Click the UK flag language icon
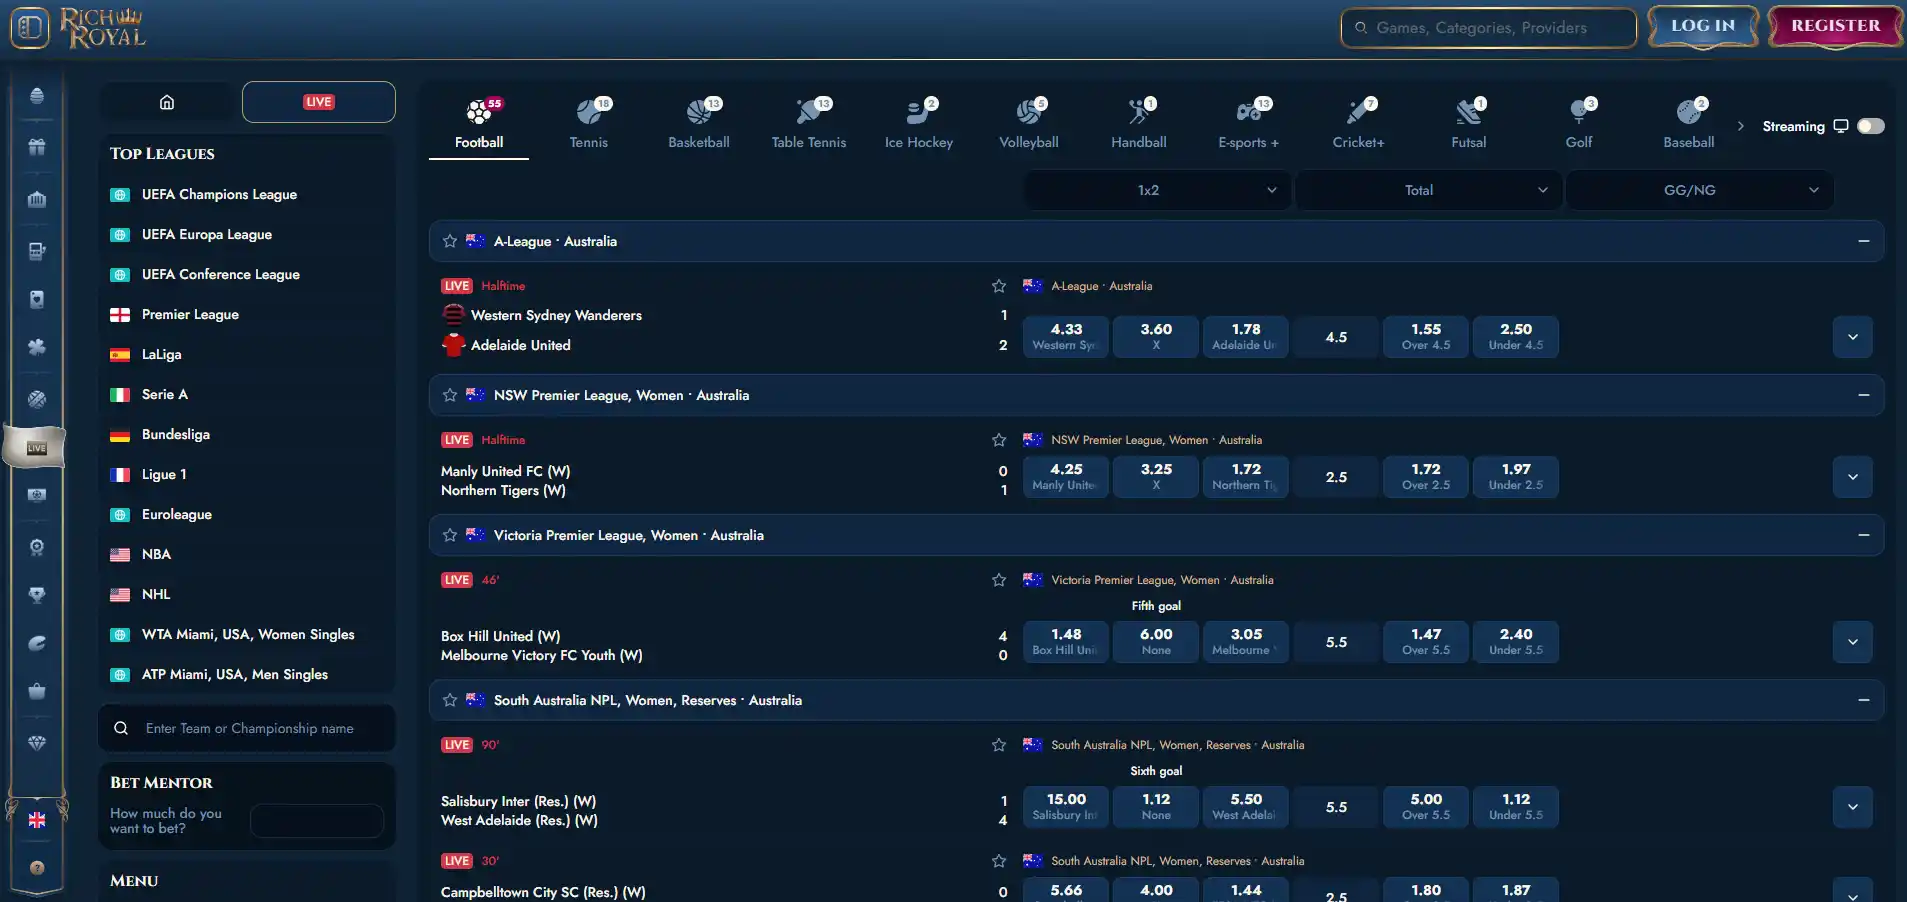The image size is (1907, 902). tap(37, 820)
